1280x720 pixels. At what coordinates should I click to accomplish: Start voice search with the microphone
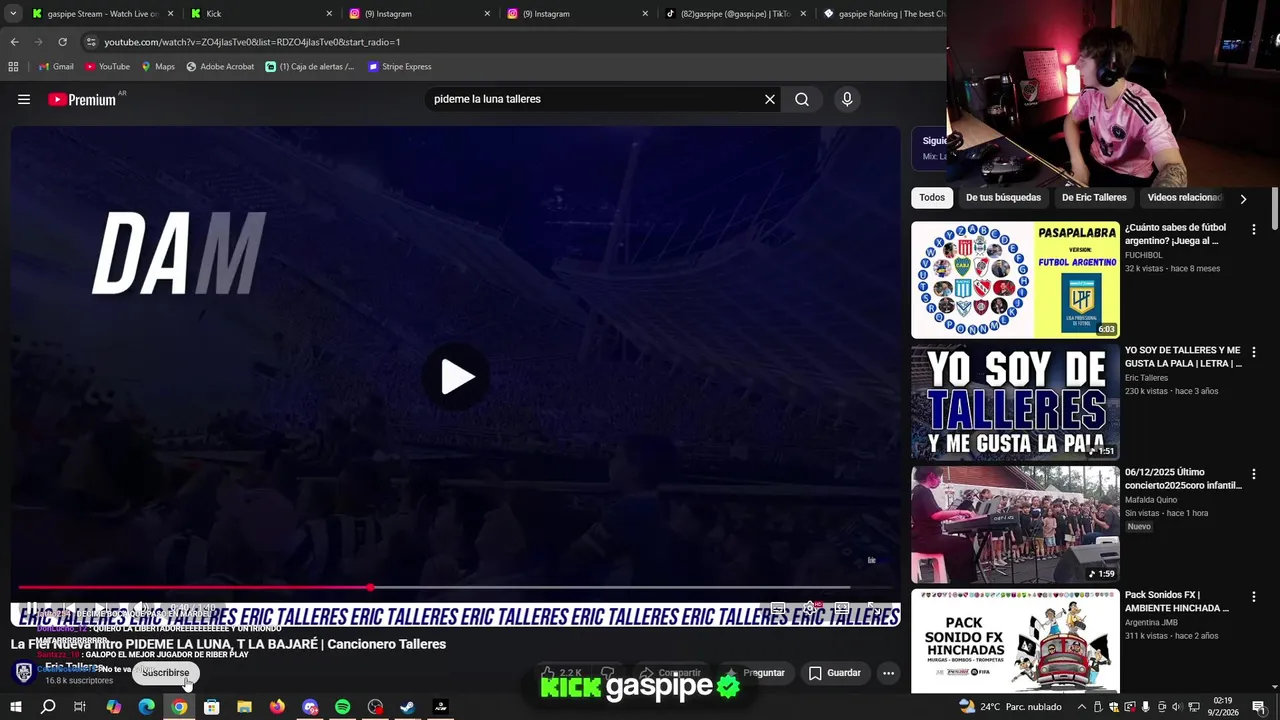point(847,99)
